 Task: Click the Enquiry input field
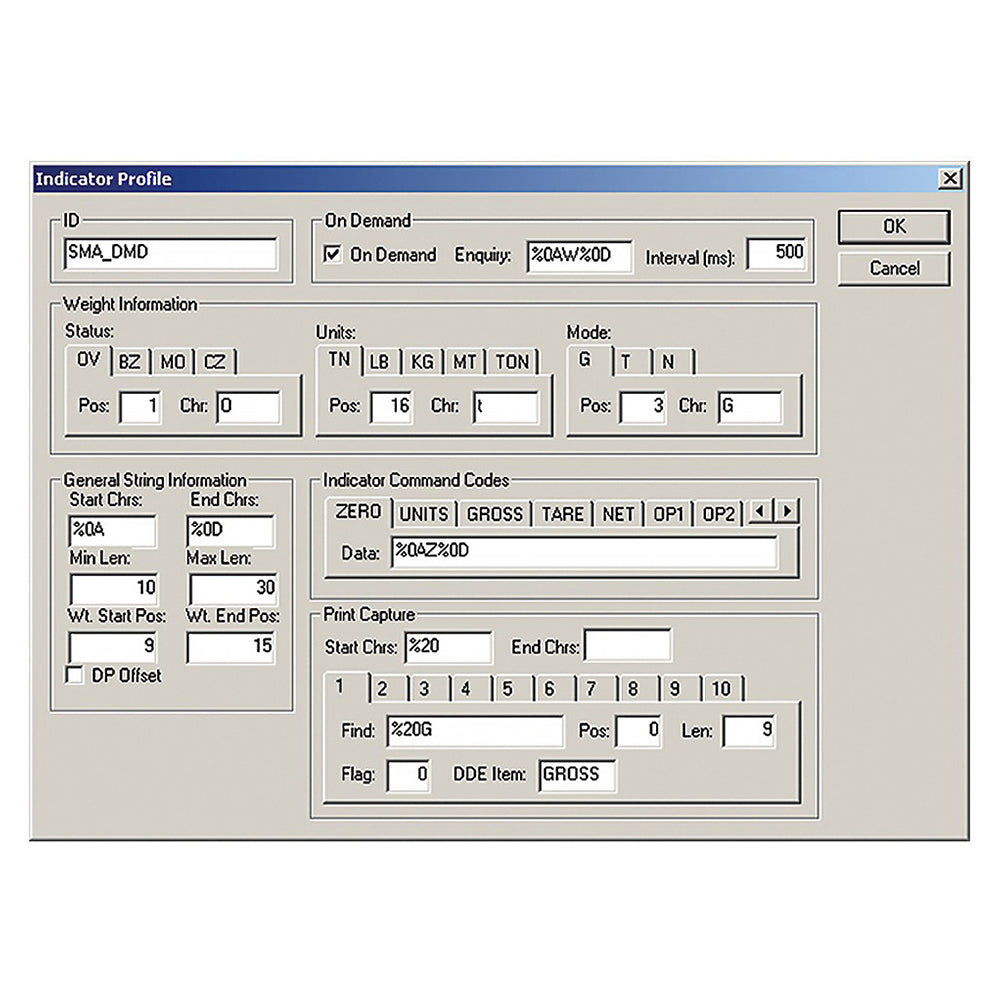[x=580, y=255]
